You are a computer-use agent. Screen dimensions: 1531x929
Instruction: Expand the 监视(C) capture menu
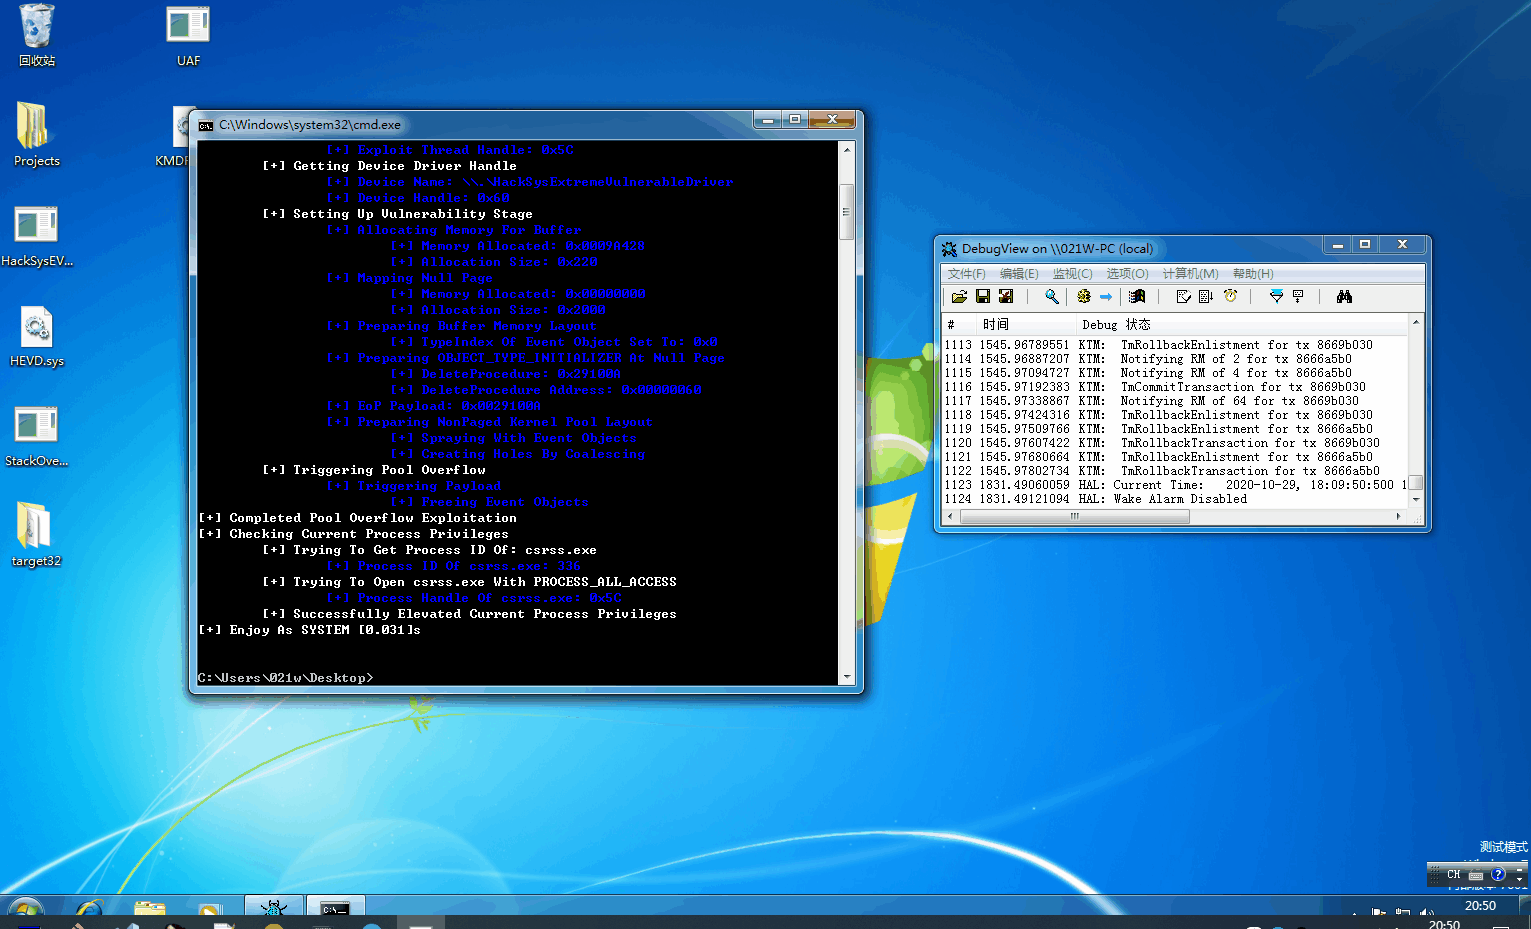tap(1072, 274)
